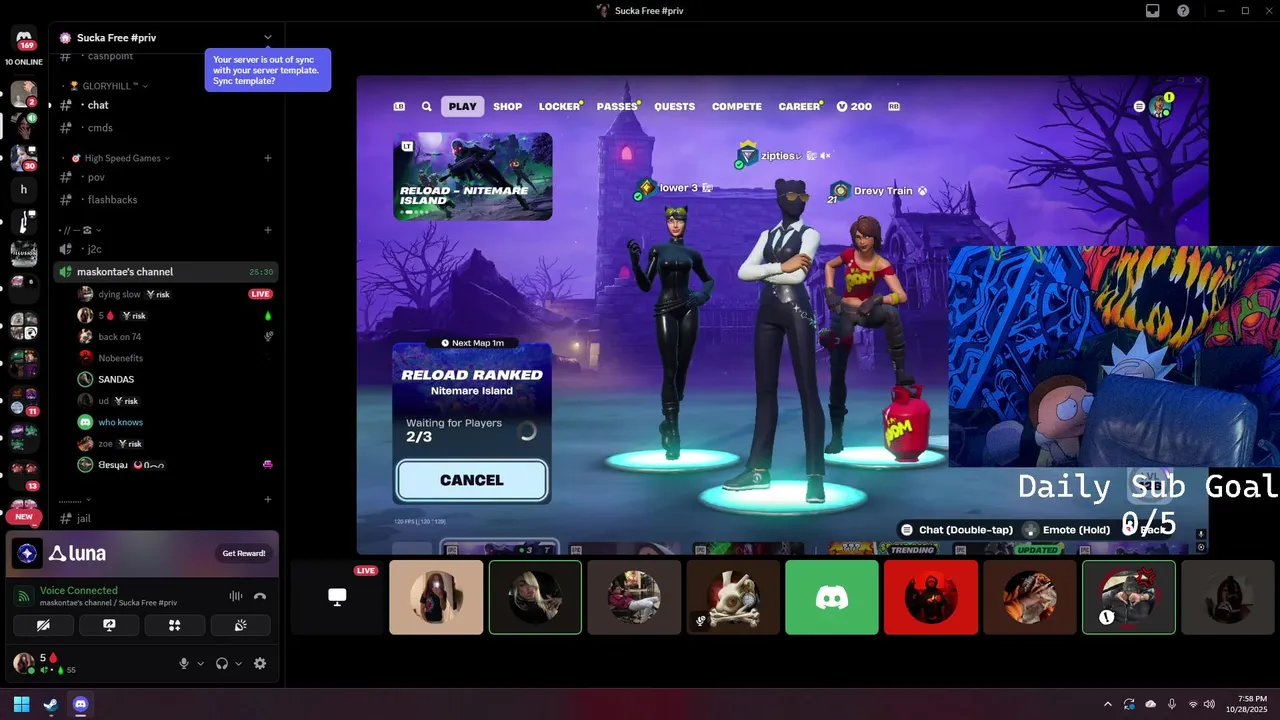Viewport: 1280px width, 720px height.
Task: Open the server labeled 'h' in sidebar
Action: pos(24,189)
